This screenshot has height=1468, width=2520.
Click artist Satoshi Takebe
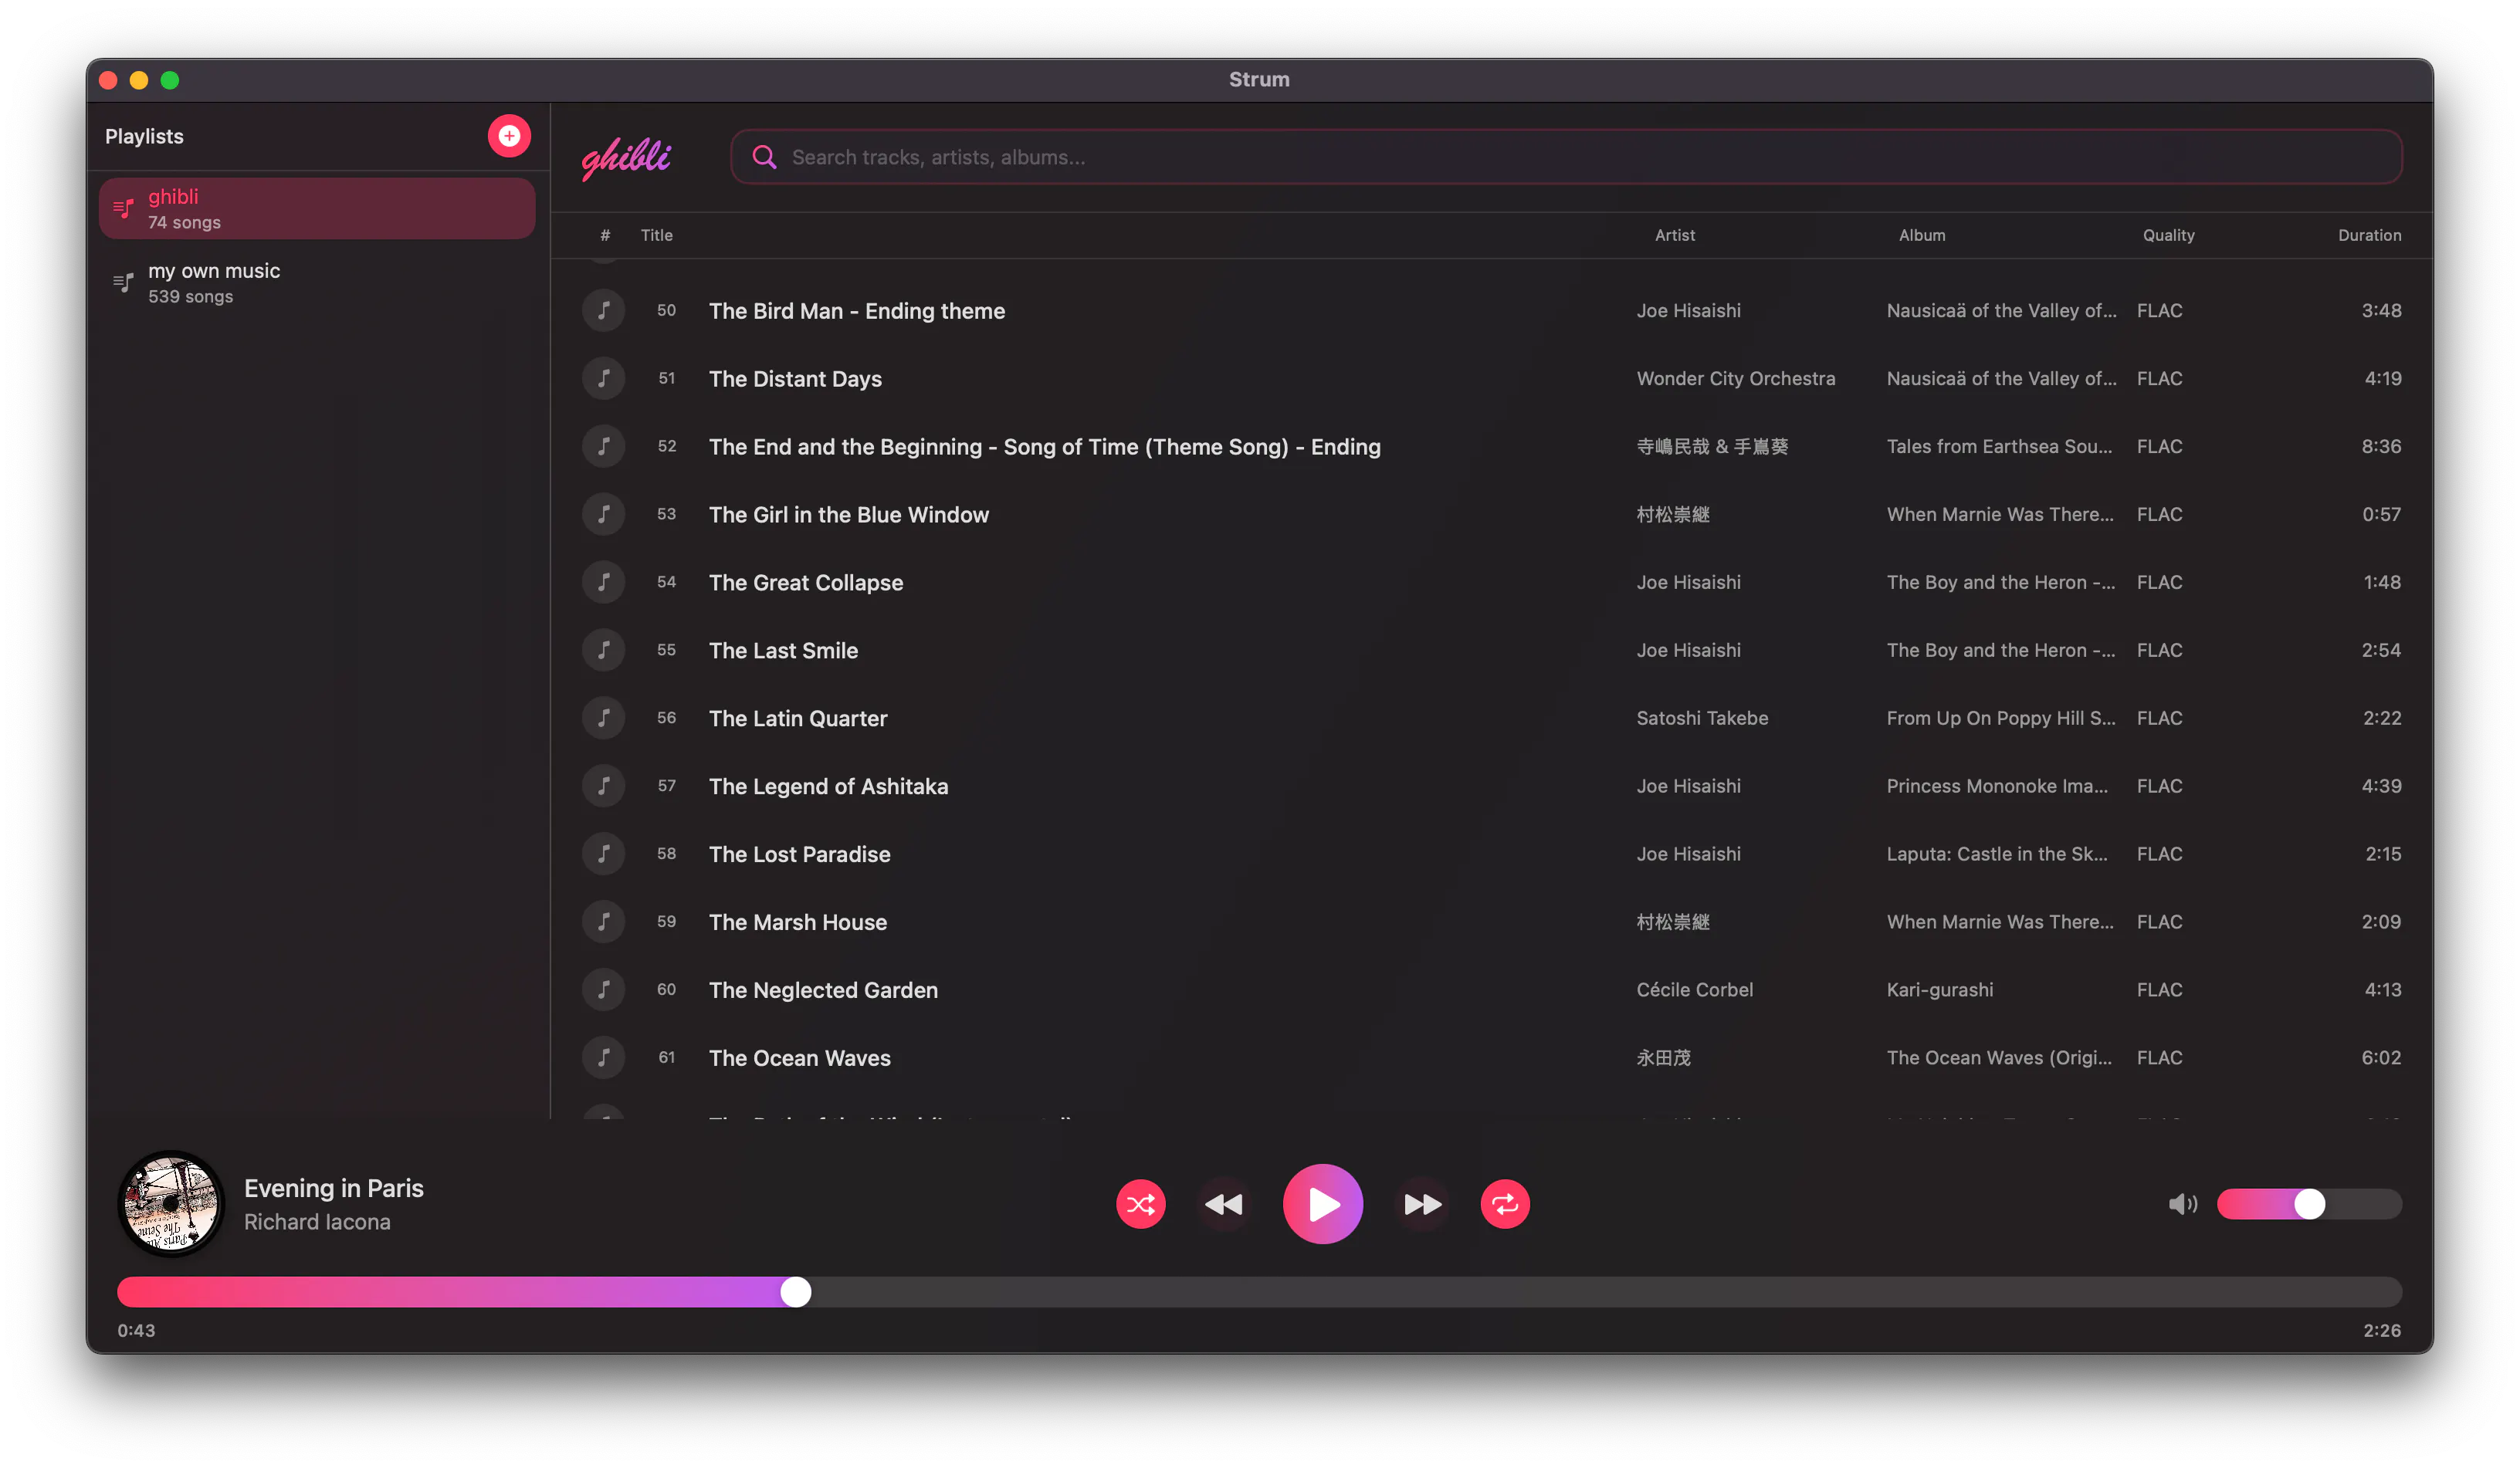pos(1702,718)
